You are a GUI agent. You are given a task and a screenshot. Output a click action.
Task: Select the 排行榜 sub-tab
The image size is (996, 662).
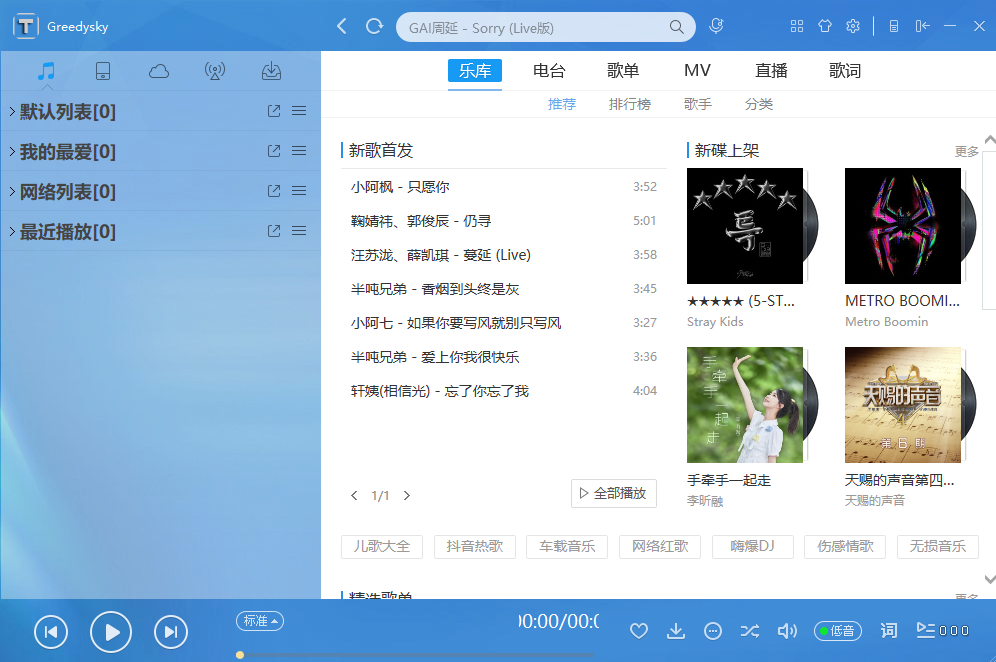(x=629, y=104)
